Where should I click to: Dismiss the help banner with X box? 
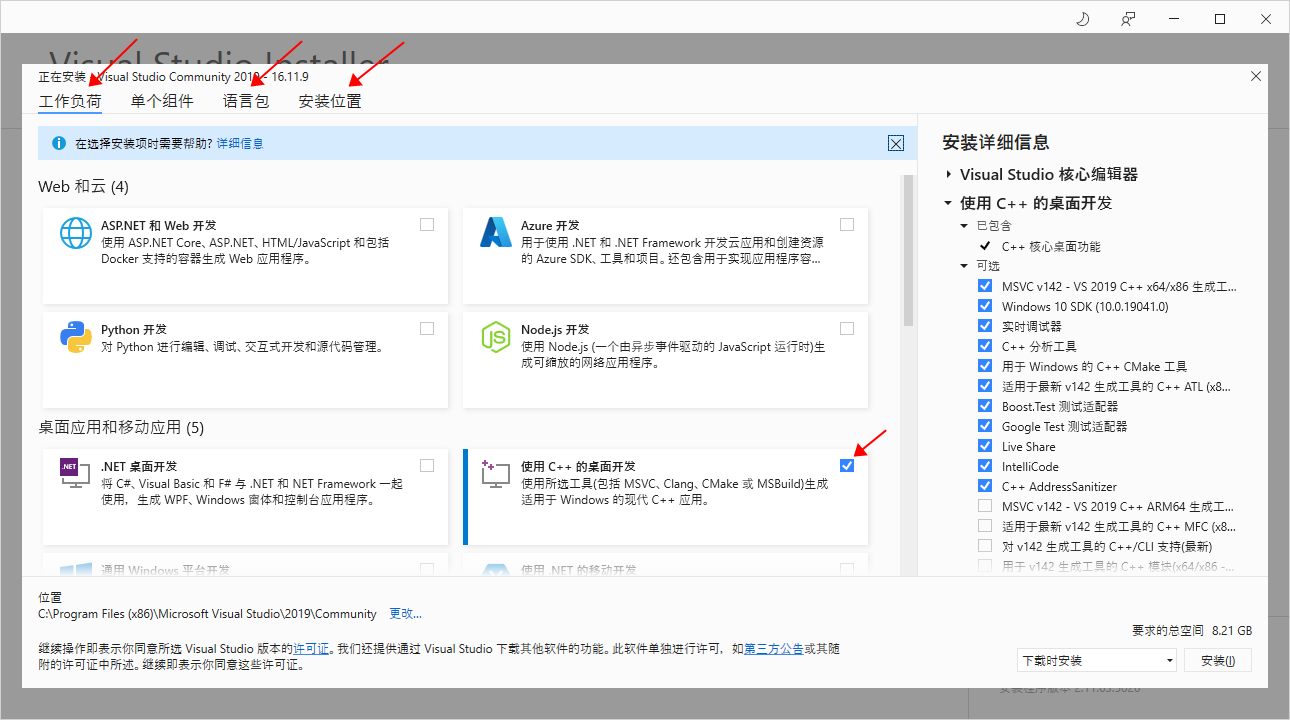point(896,143)
